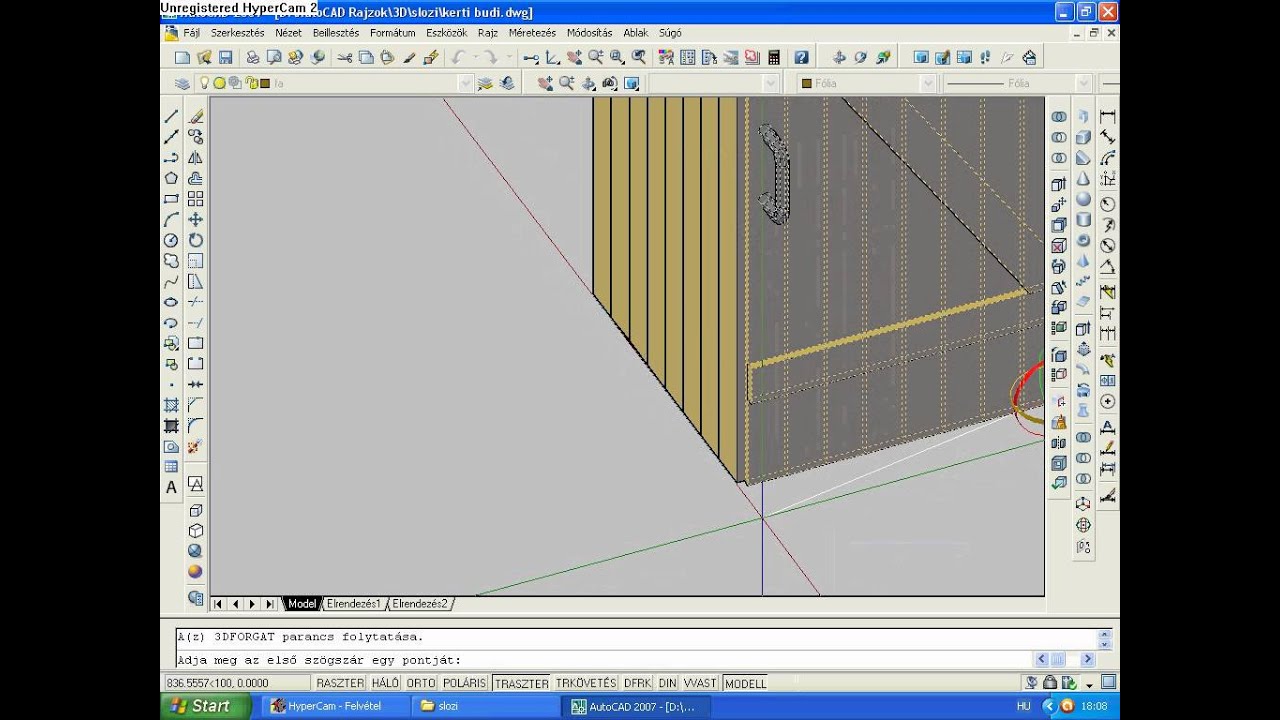Select the Move modify tool
This screenshot has width=1280, height=720.
pos(196,220)
